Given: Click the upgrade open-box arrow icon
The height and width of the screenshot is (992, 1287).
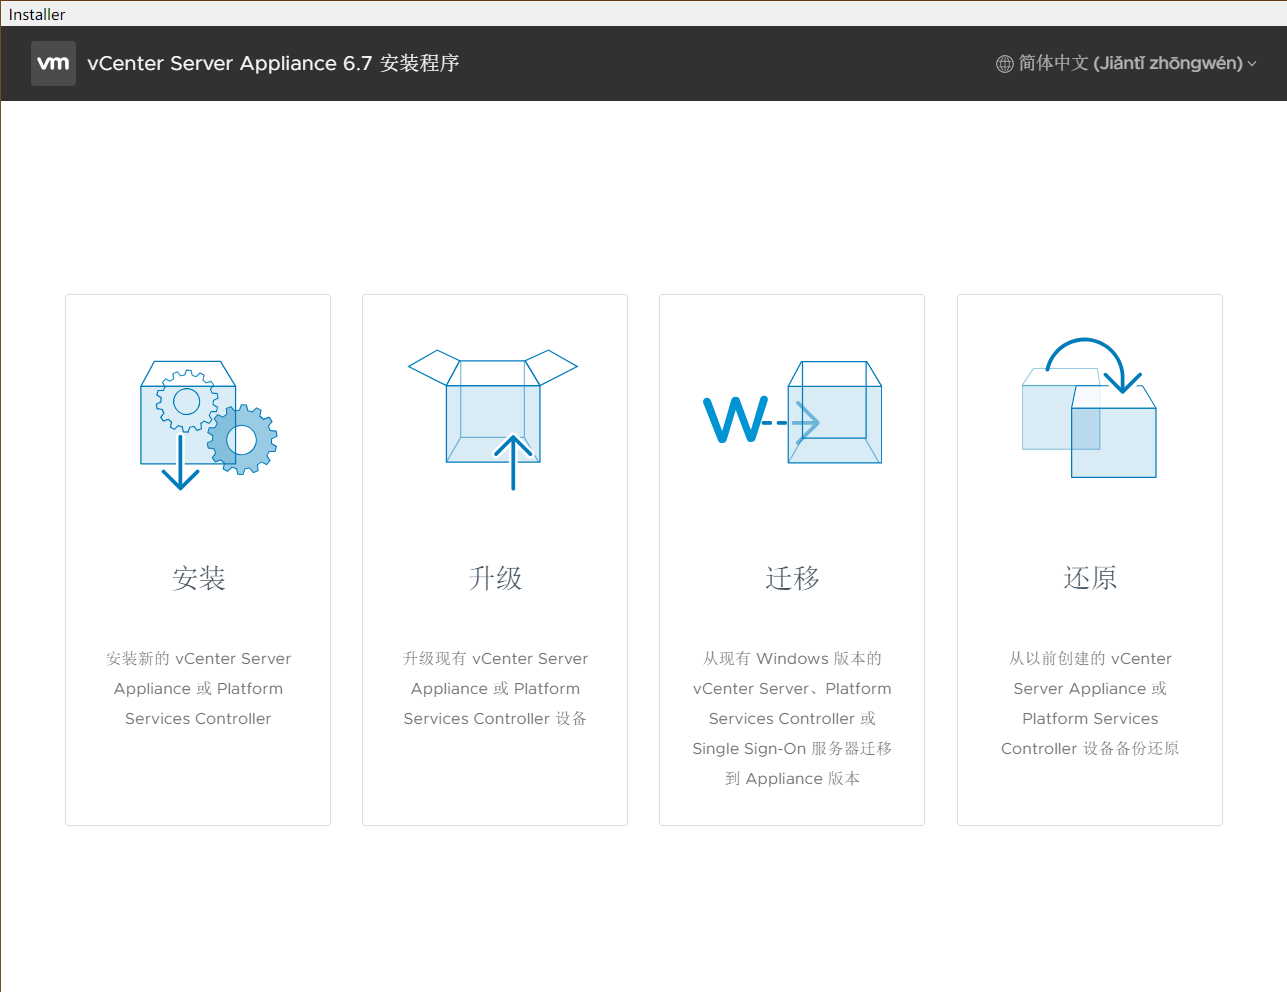Looking at the screenshot, I should (x=493, y=420).
